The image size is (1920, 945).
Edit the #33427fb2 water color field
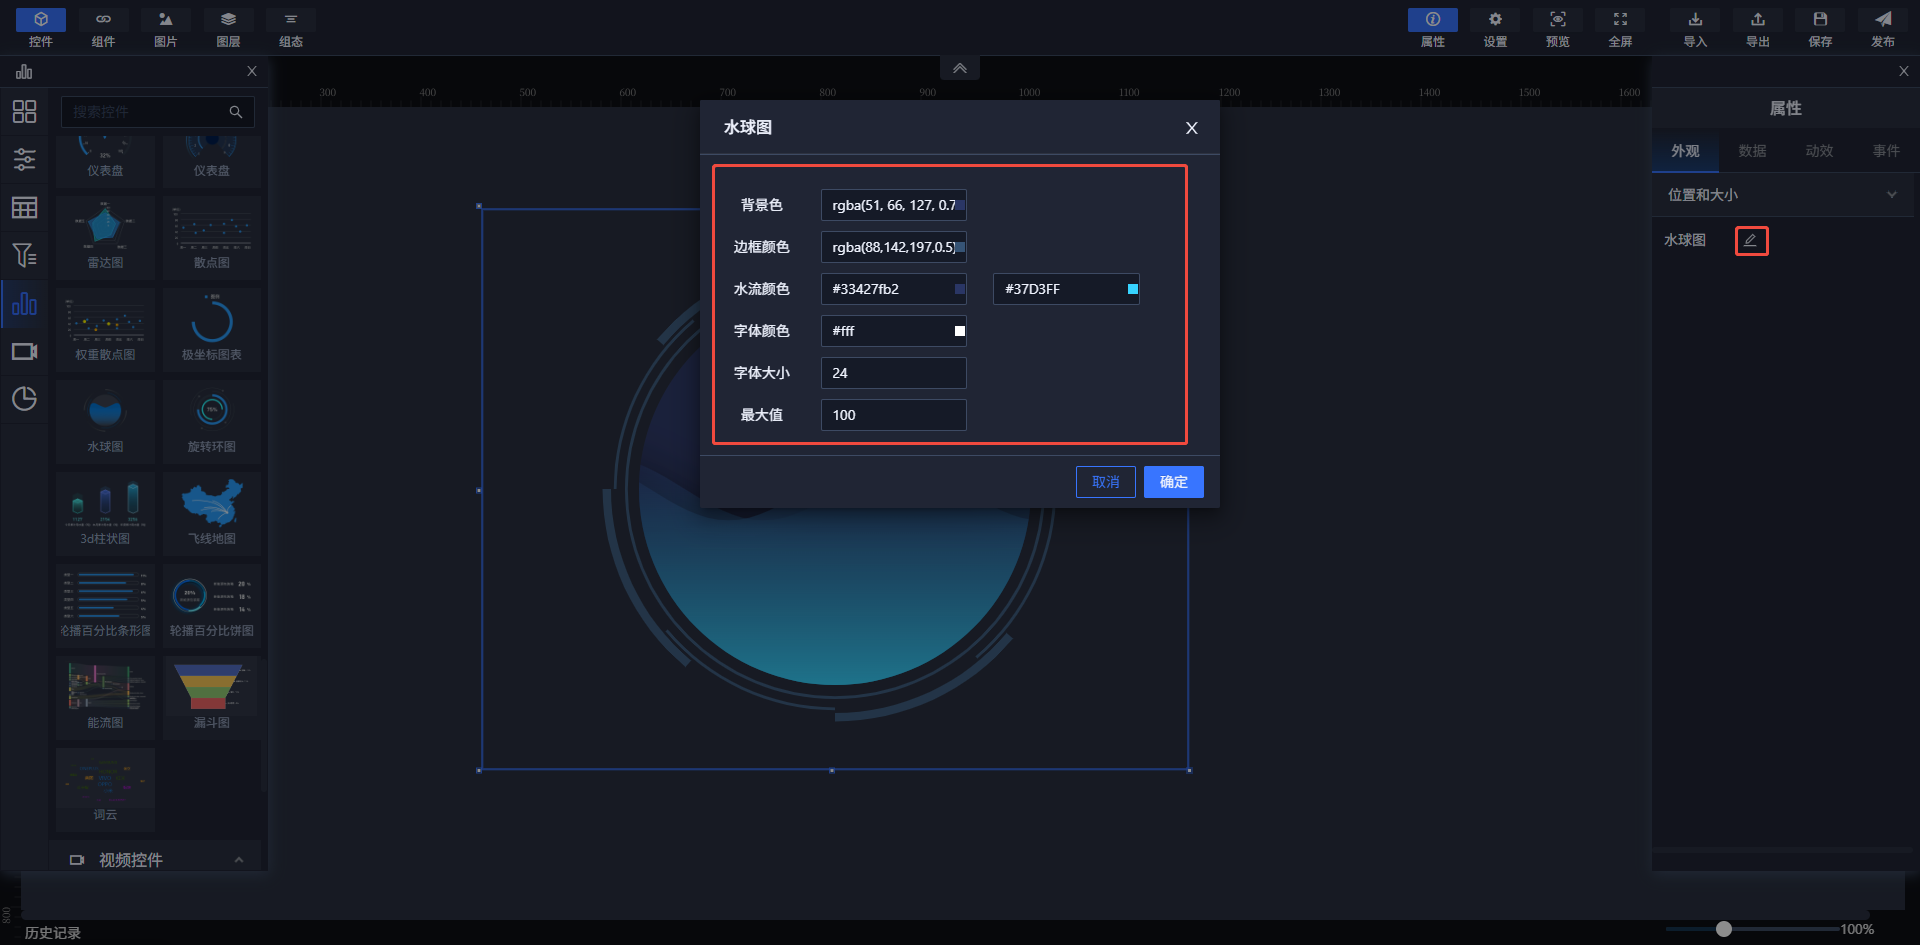[x=894, y=289]
